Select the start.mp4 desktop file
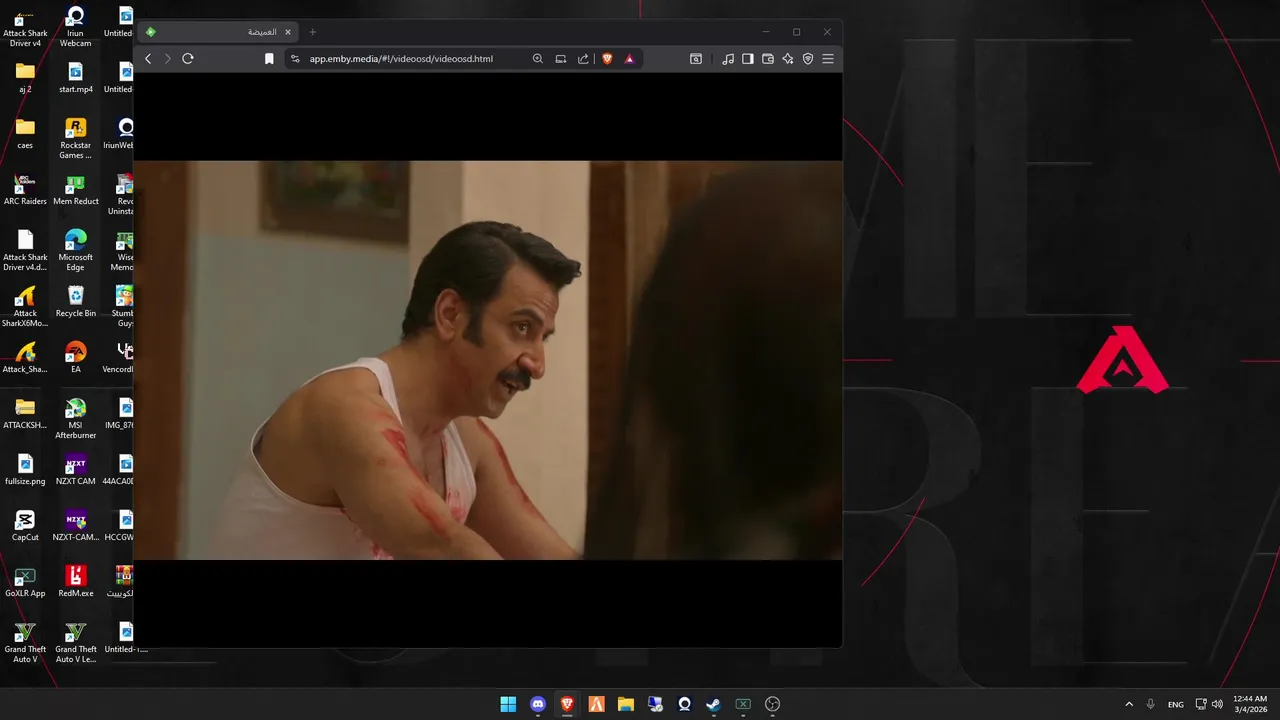 click(x=76, y=78)
